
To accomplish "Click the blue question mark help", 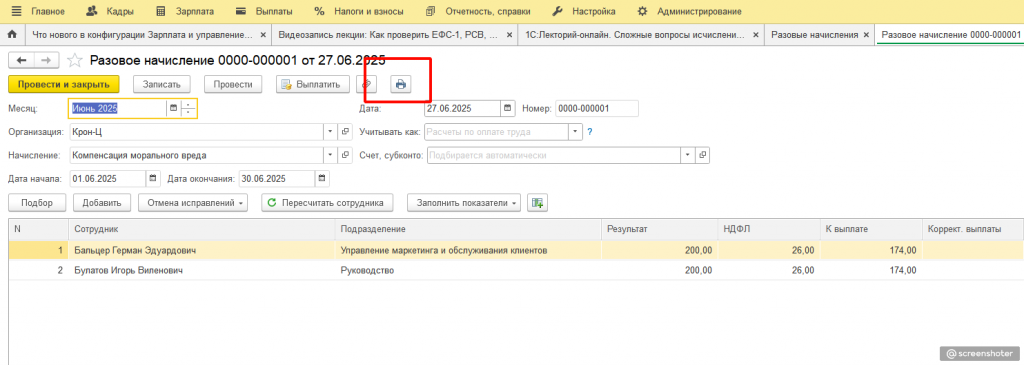I will pyautogui.click(x=589, y=132).
